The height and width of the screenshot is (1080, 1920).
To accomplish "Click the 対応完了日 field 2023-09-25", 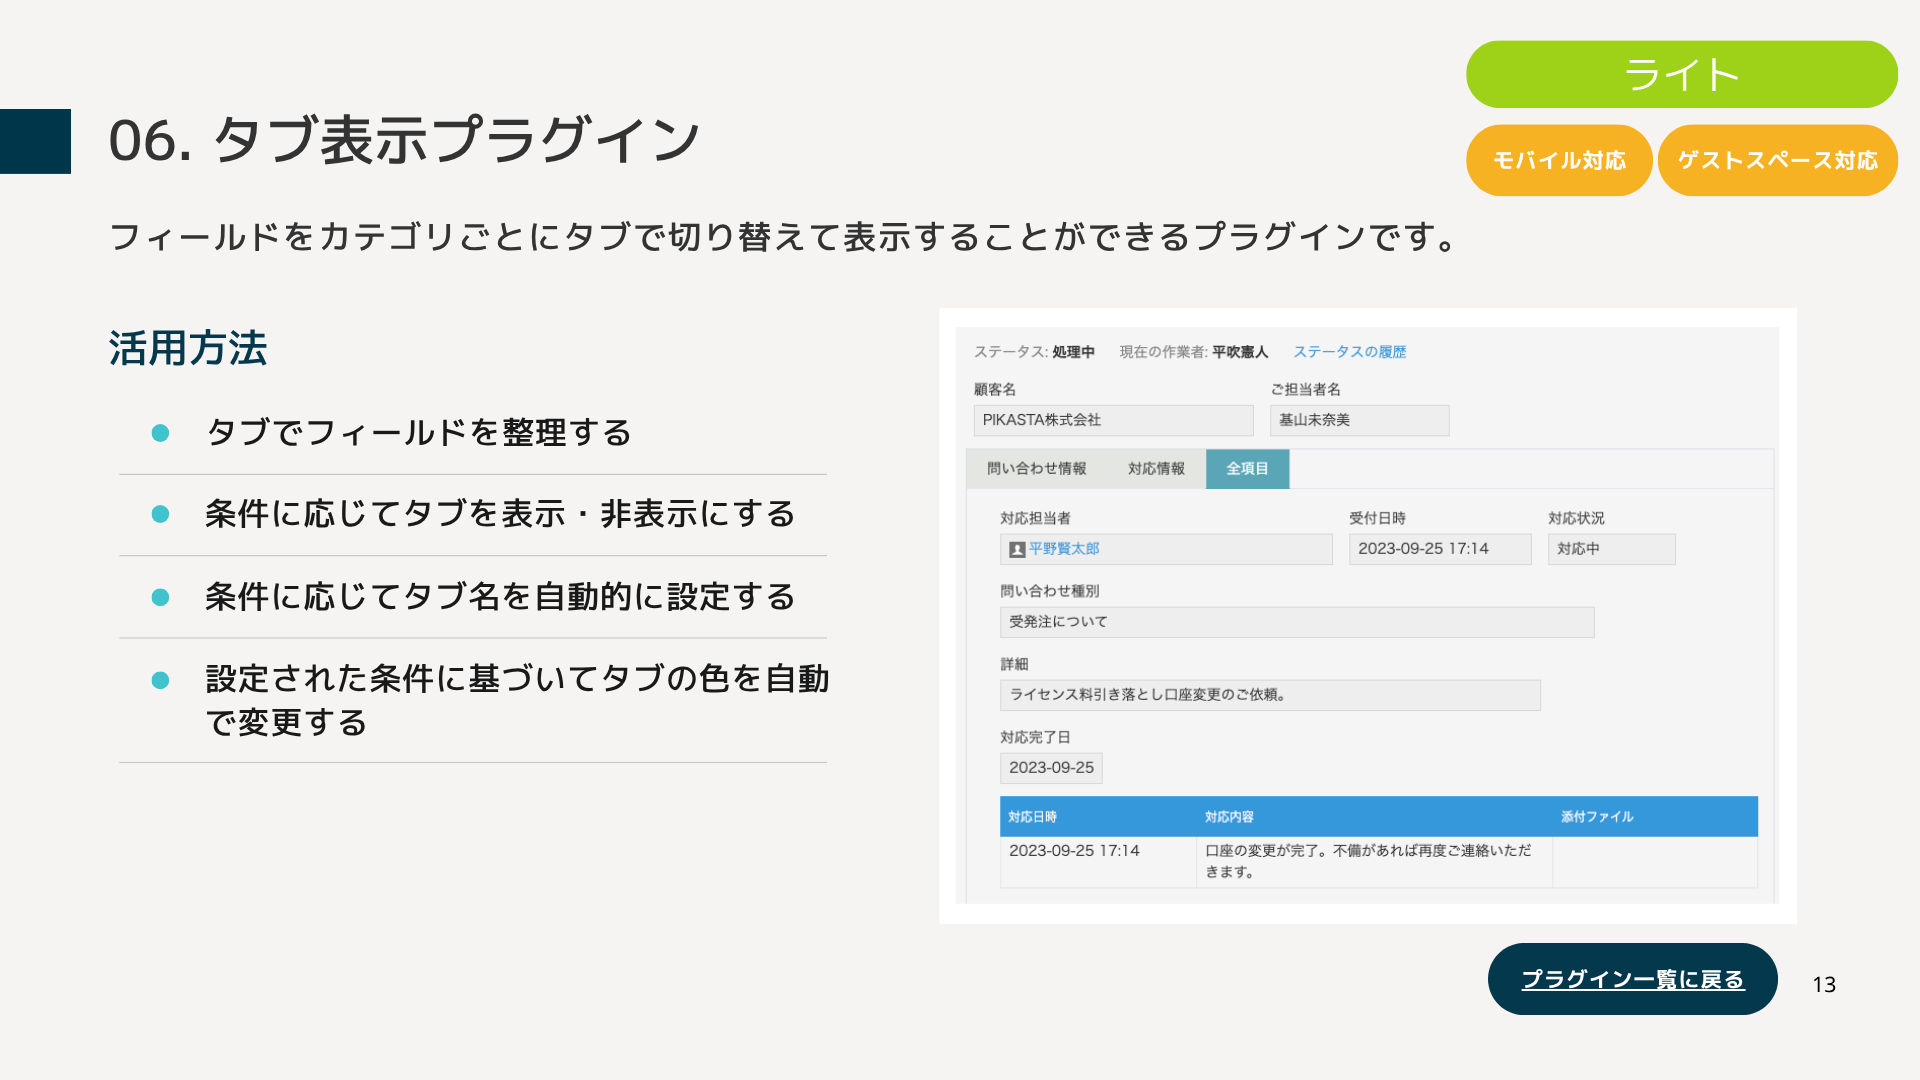I will click(x=1051, y=768).
